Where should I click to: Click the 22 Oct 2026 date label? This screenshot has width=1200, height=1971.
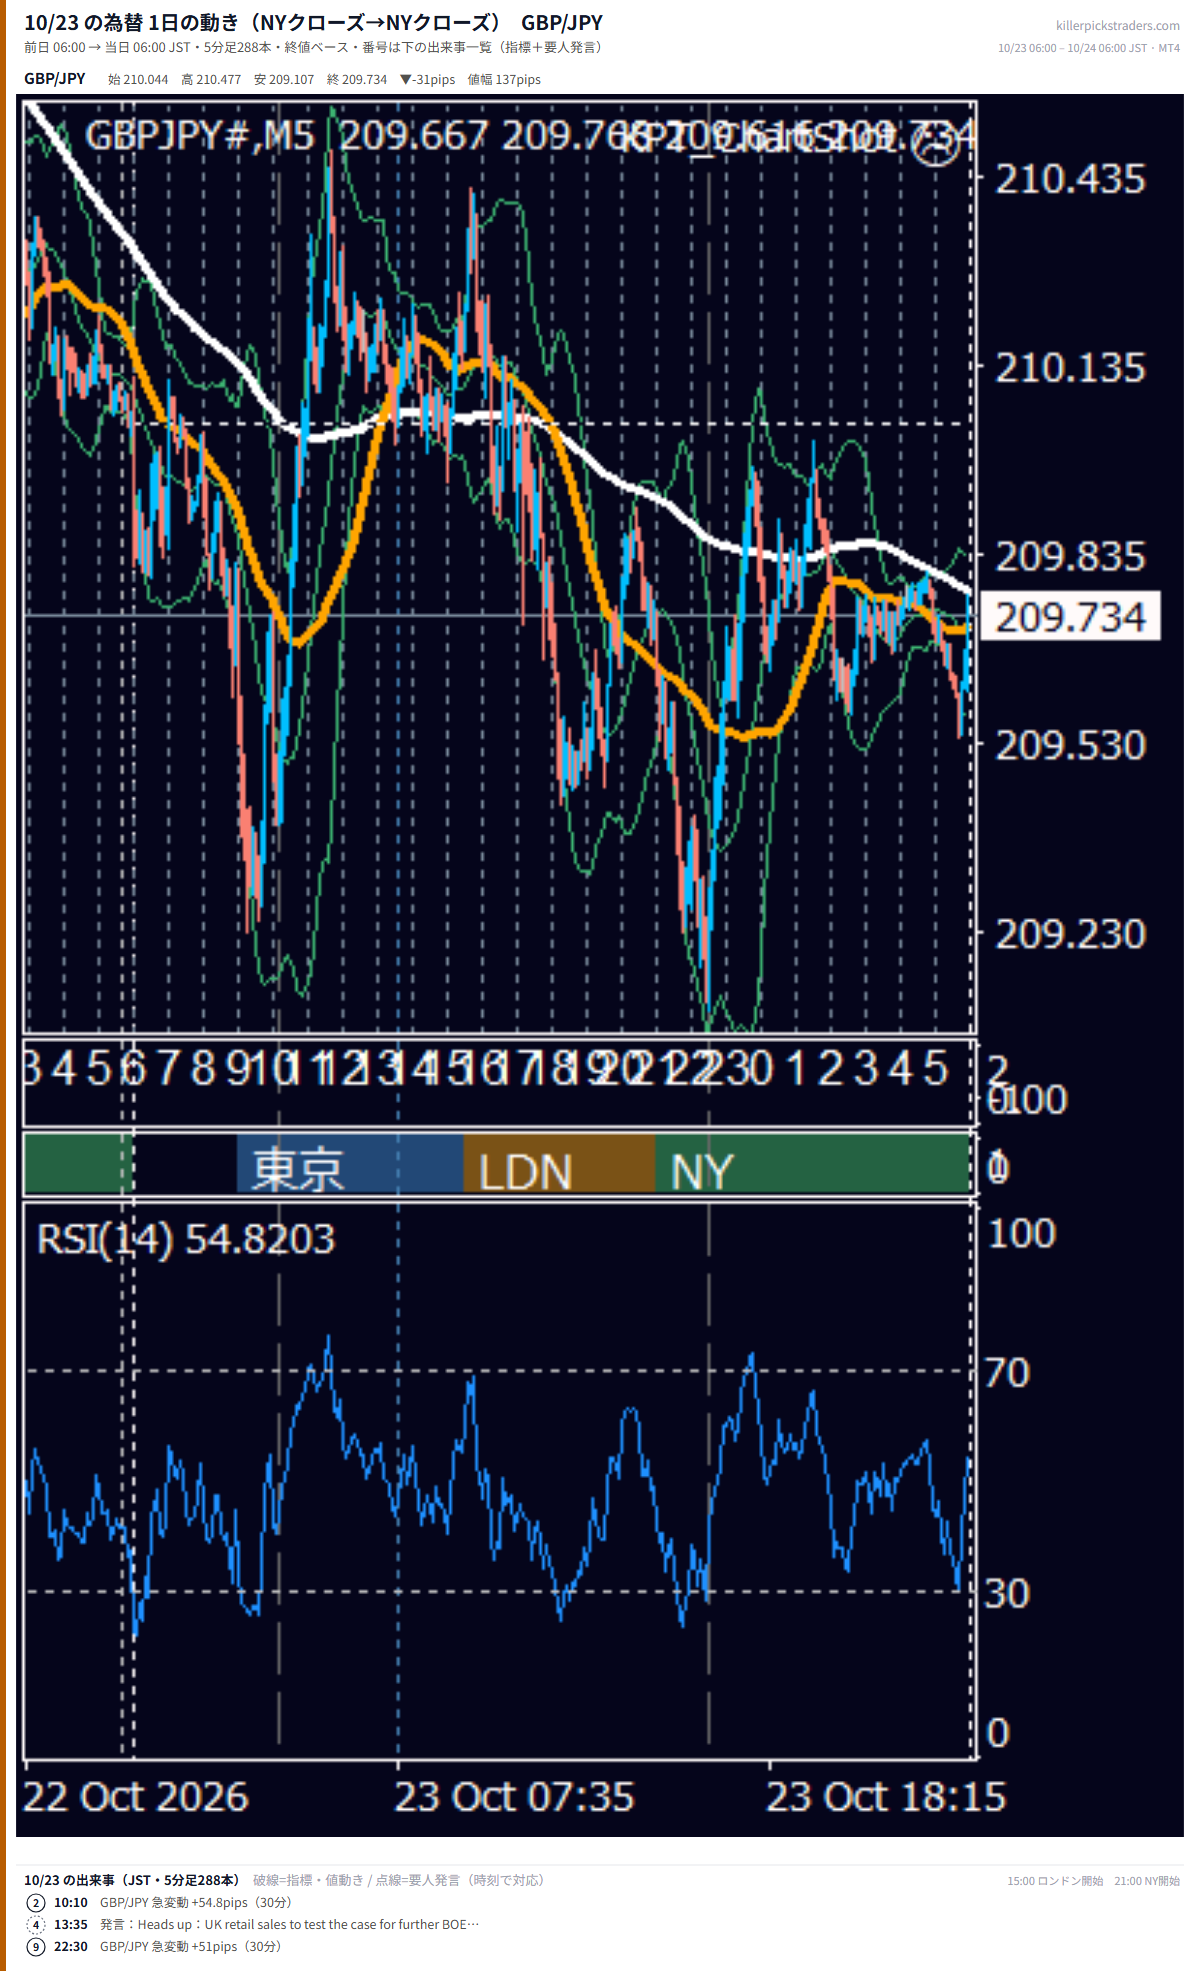click(x=135, y=1797)
